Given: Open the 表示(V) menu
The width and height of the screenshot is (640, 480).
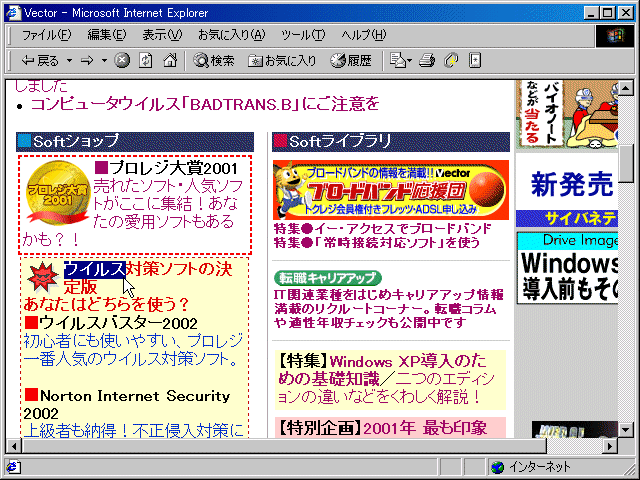Looking at the screenshot, I should [x=162, y=35].
